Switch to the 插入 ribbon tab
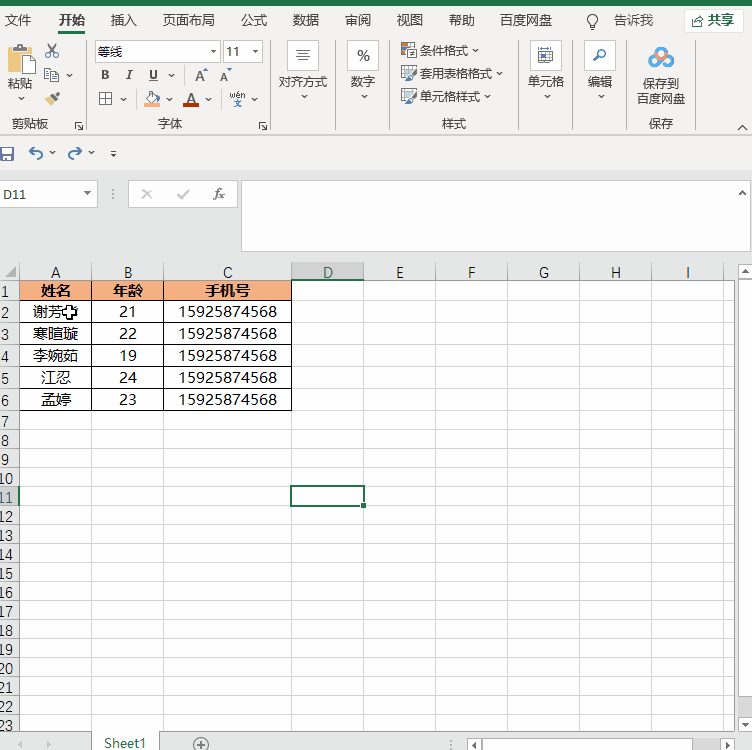 coord(124,20)
